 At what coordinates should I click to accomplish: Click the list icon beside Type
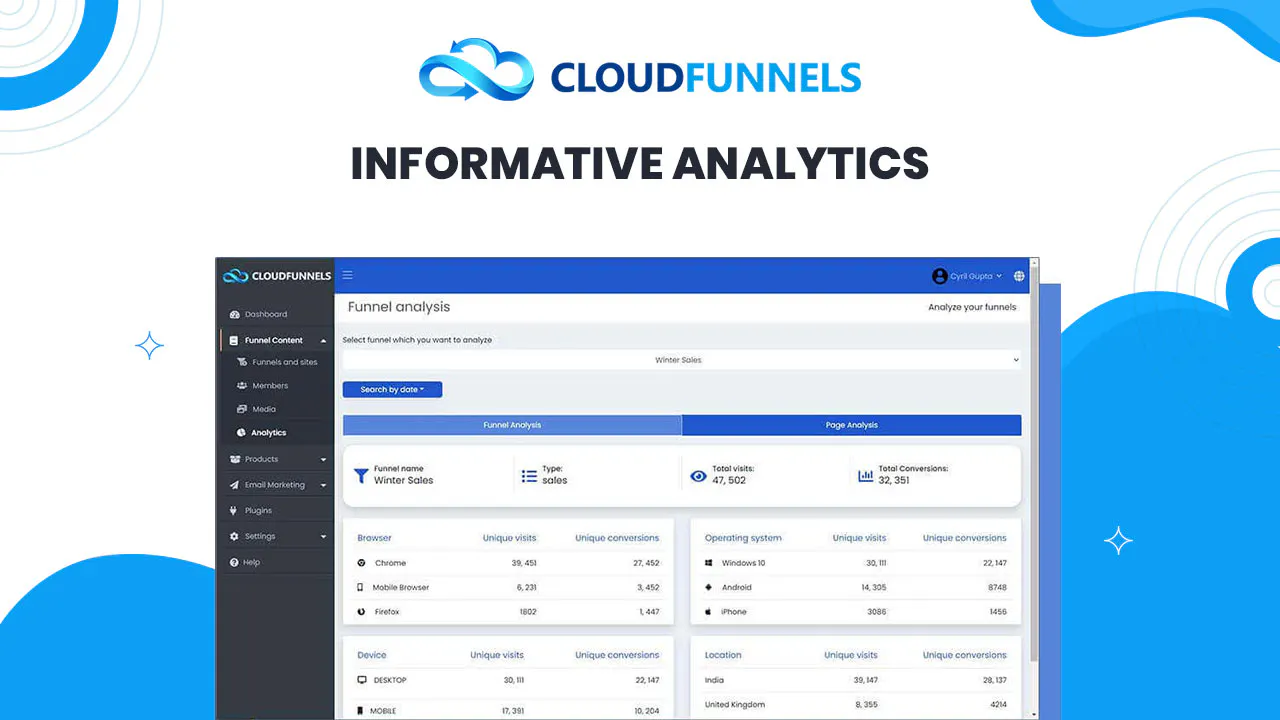coord(530,476)
